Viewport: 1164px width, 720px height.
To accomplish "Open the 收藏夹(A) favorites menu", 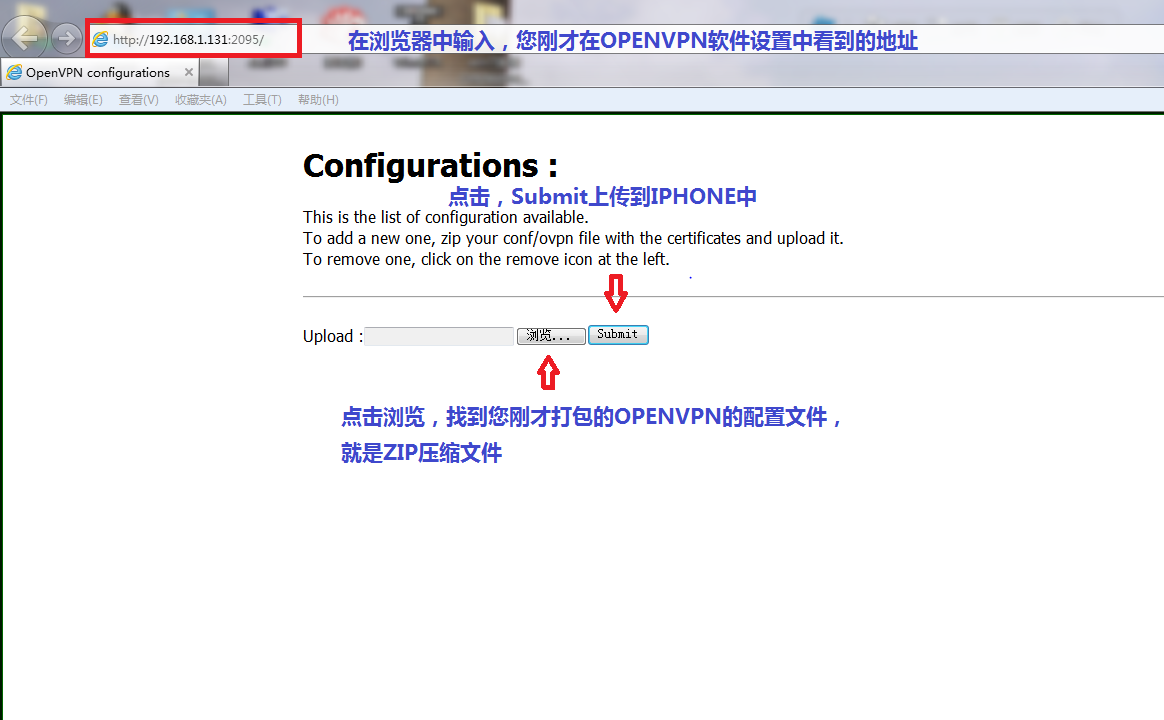I will 200,100.
